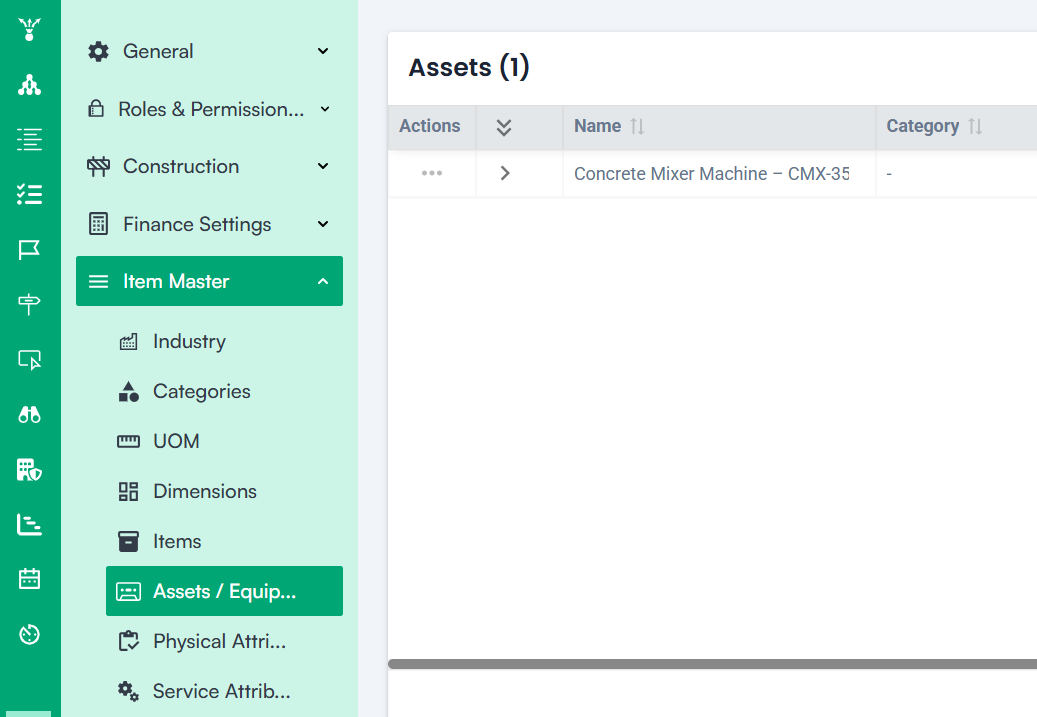The height and width of the screenshot is (717, 1037).
Task: Click the binoculars icon in the left rail
Action: tap(29, 414)
